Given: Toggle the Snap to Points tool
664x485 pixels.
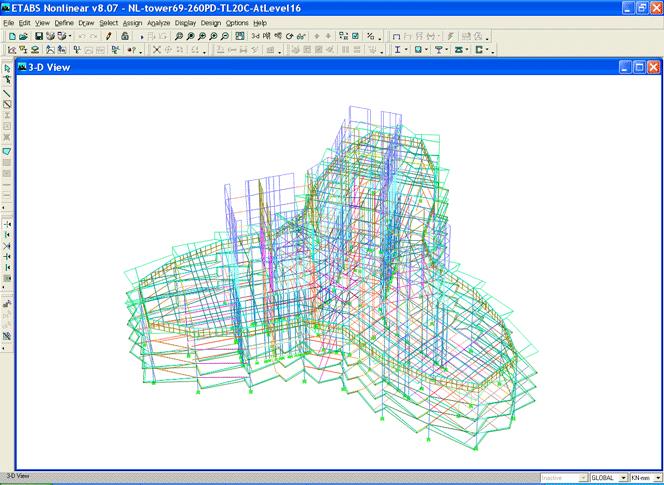Looking at the screenshot, I should (x=7, y=224).
